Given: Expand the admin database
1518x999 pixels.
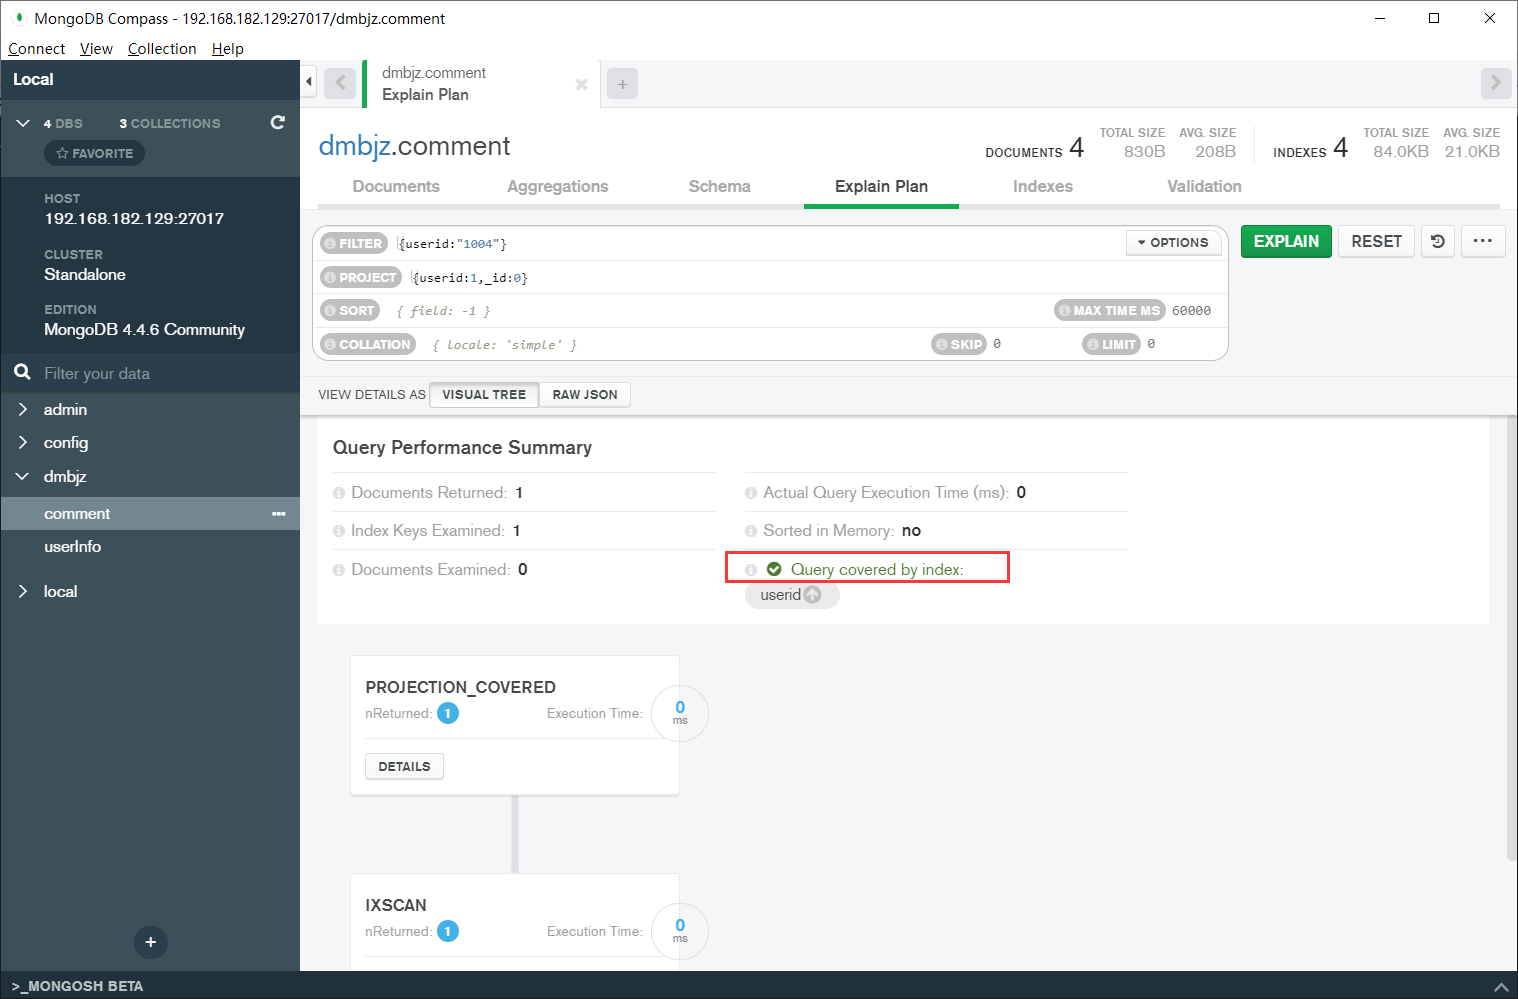Looking at the screenshot, I should [x=23, y=409].
